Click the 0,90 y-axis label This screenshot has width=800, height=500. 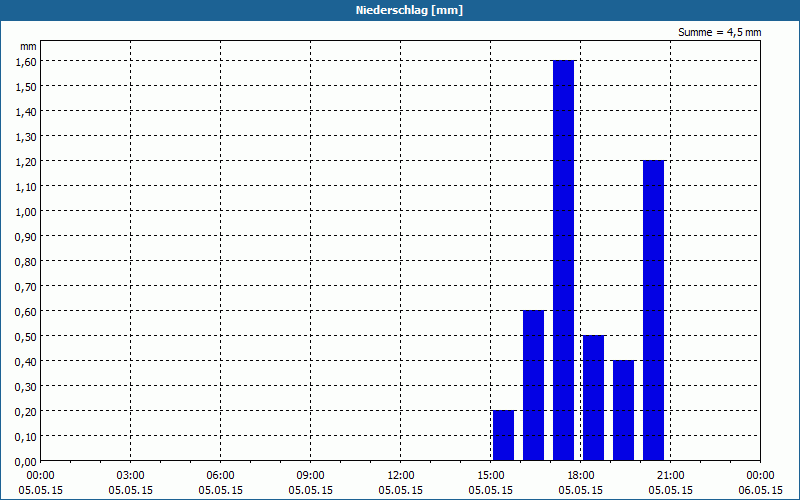(26, 237)
